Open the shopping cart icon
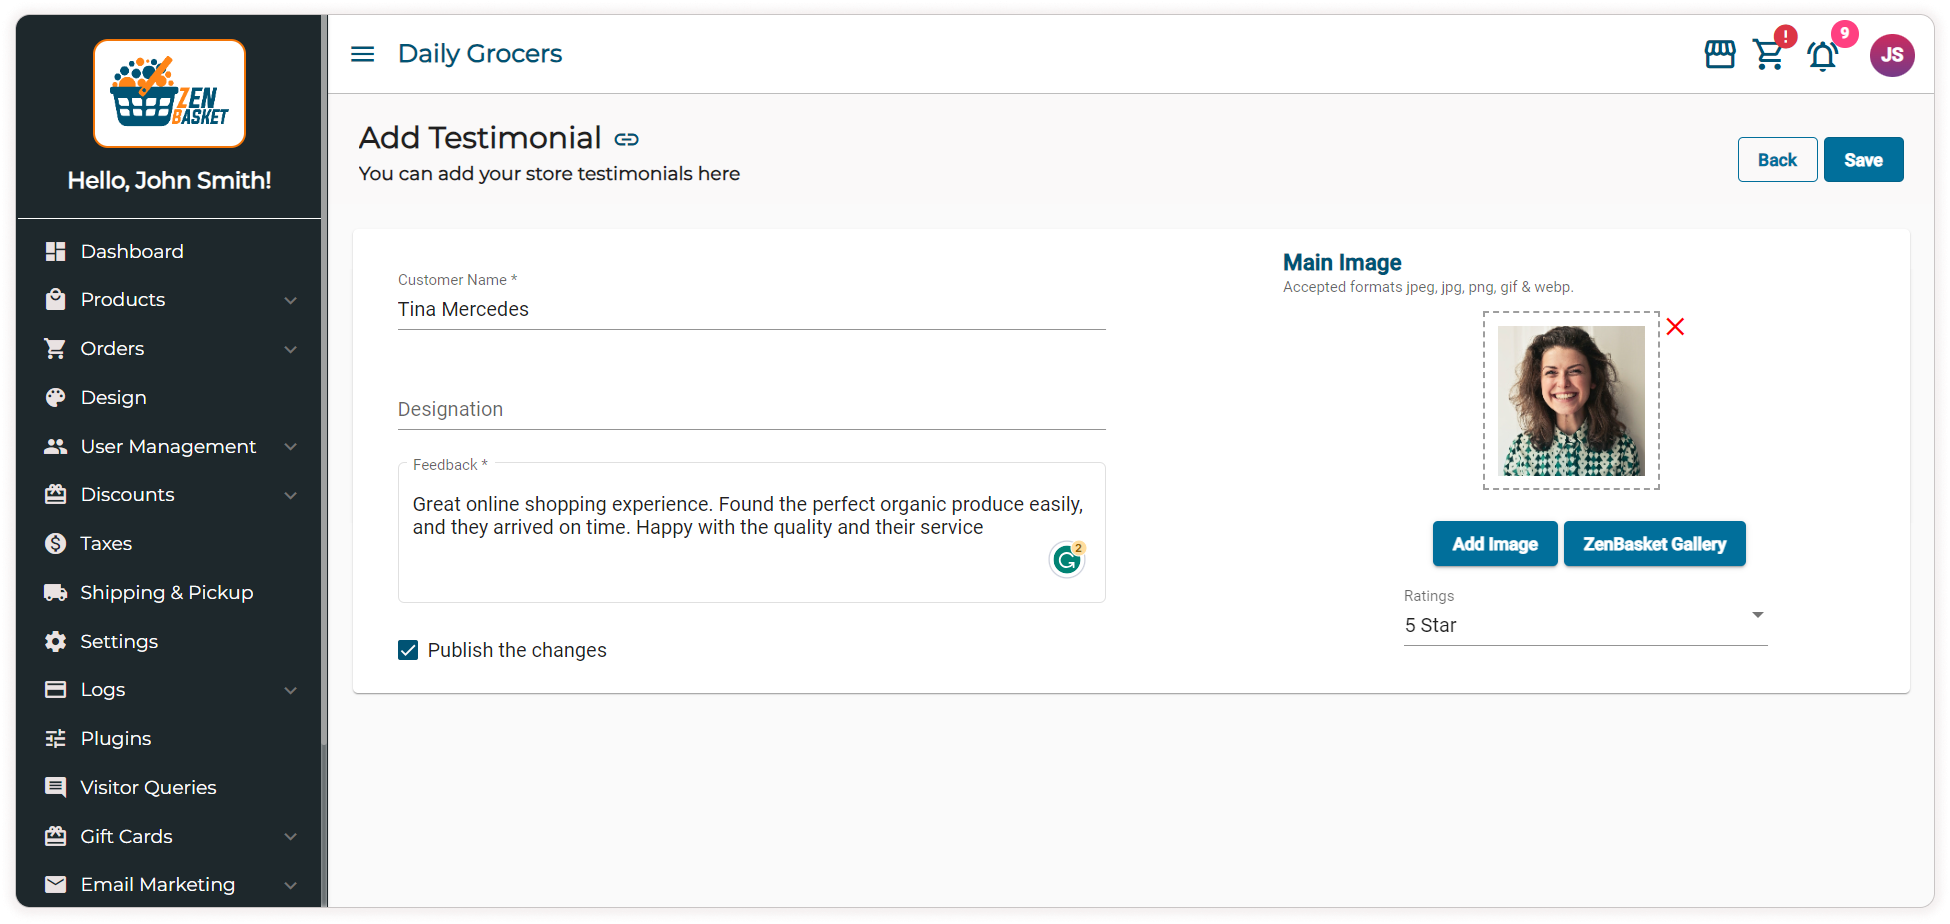The image size is (1950, 924). pos(1769,54)
